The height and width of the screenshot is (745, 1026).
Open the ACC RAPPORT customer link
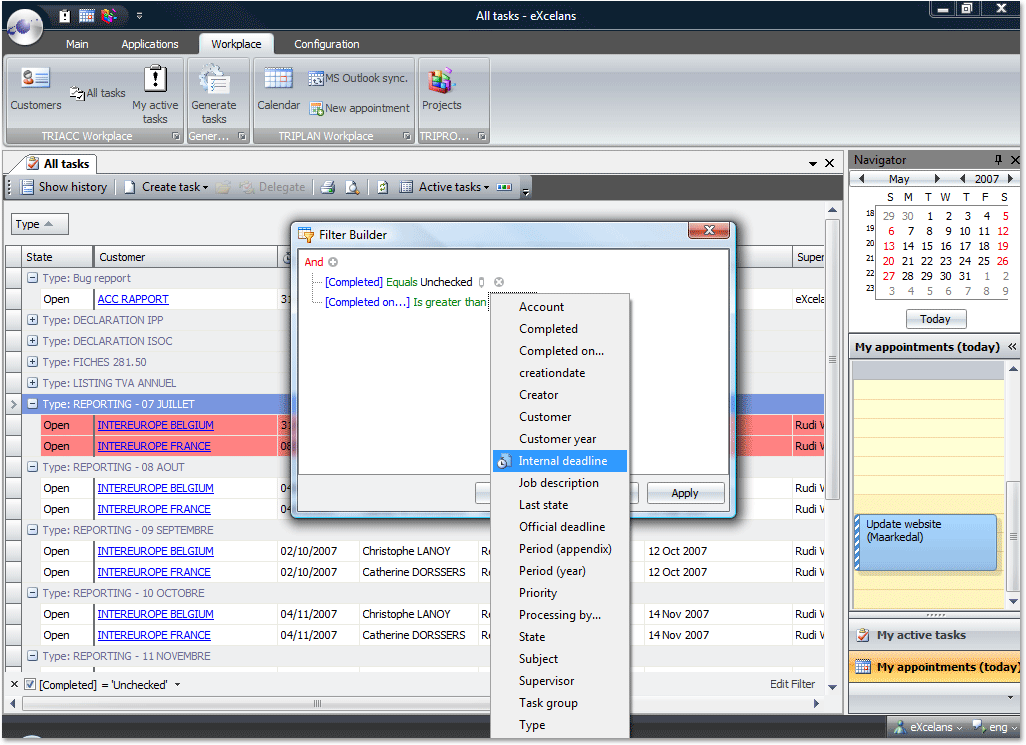[133, 299]
